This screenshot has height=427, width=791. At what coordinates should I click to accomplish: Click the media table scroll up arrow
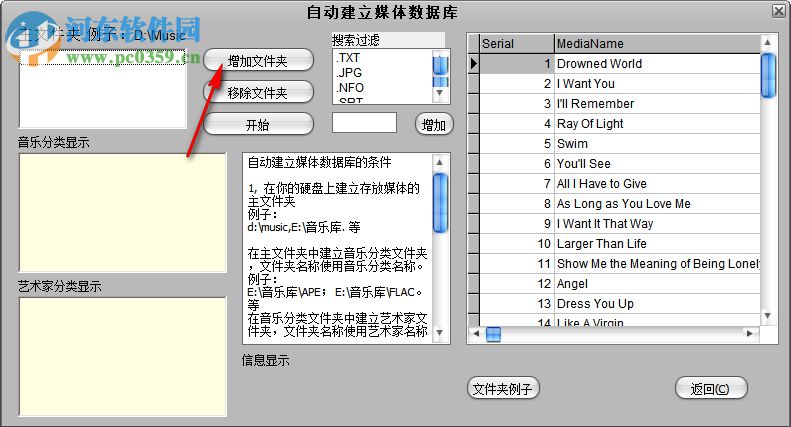tap(767, 42)
